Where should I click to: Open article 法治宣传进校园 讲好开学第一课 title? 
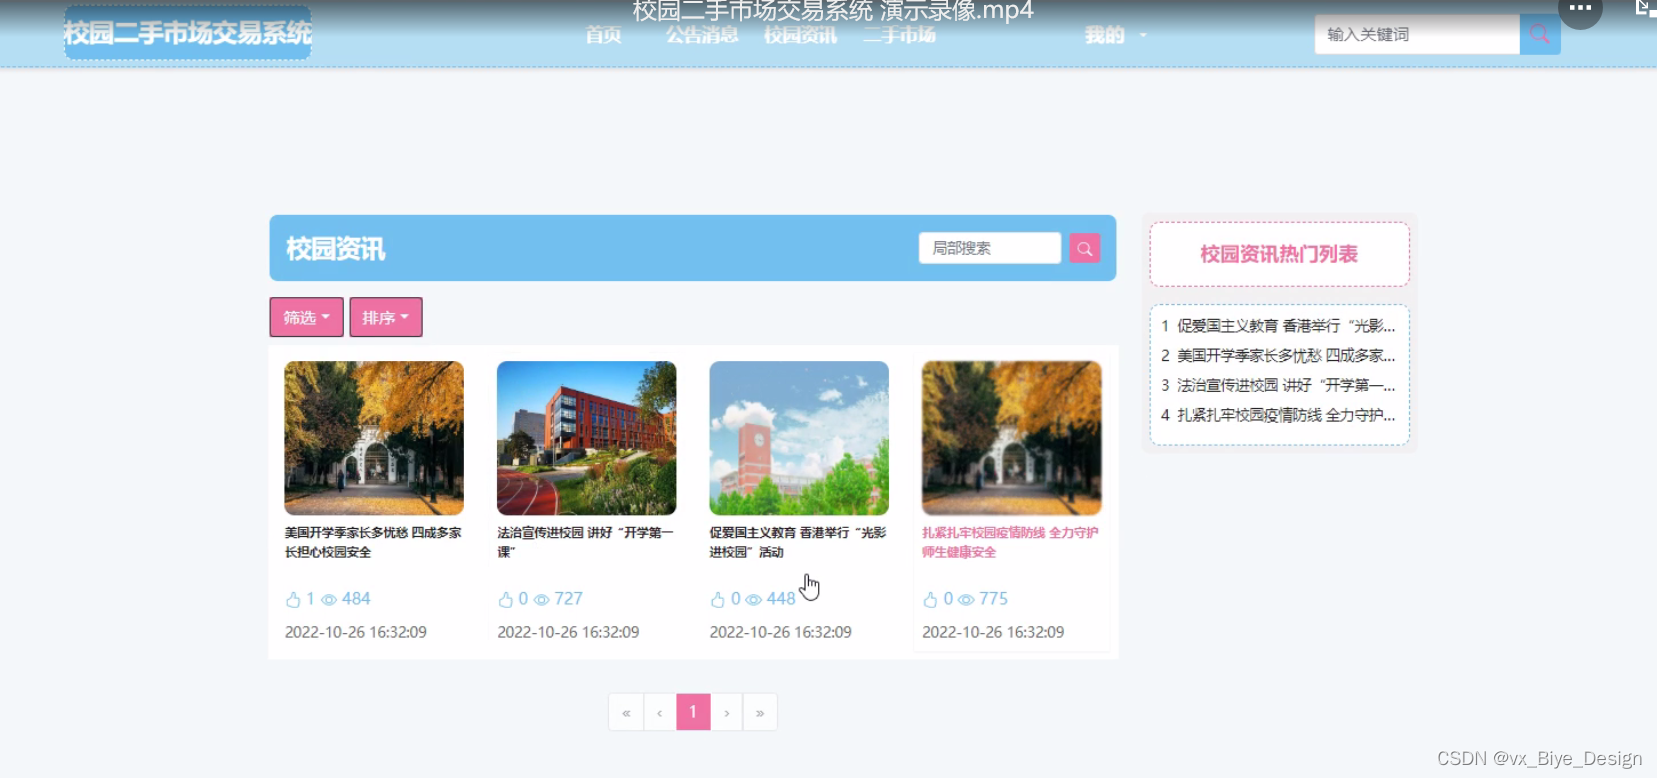[x=586, y=542]
